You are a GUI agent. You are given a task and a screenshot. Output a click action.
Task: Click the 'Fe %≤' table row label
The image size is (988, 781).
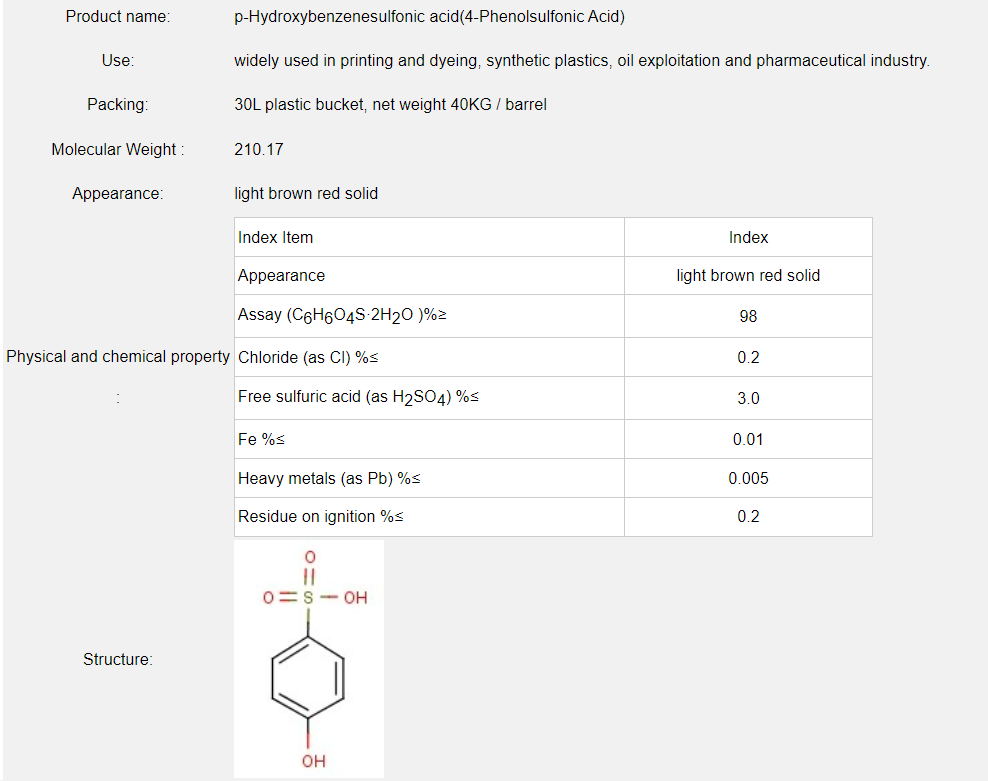262,440
